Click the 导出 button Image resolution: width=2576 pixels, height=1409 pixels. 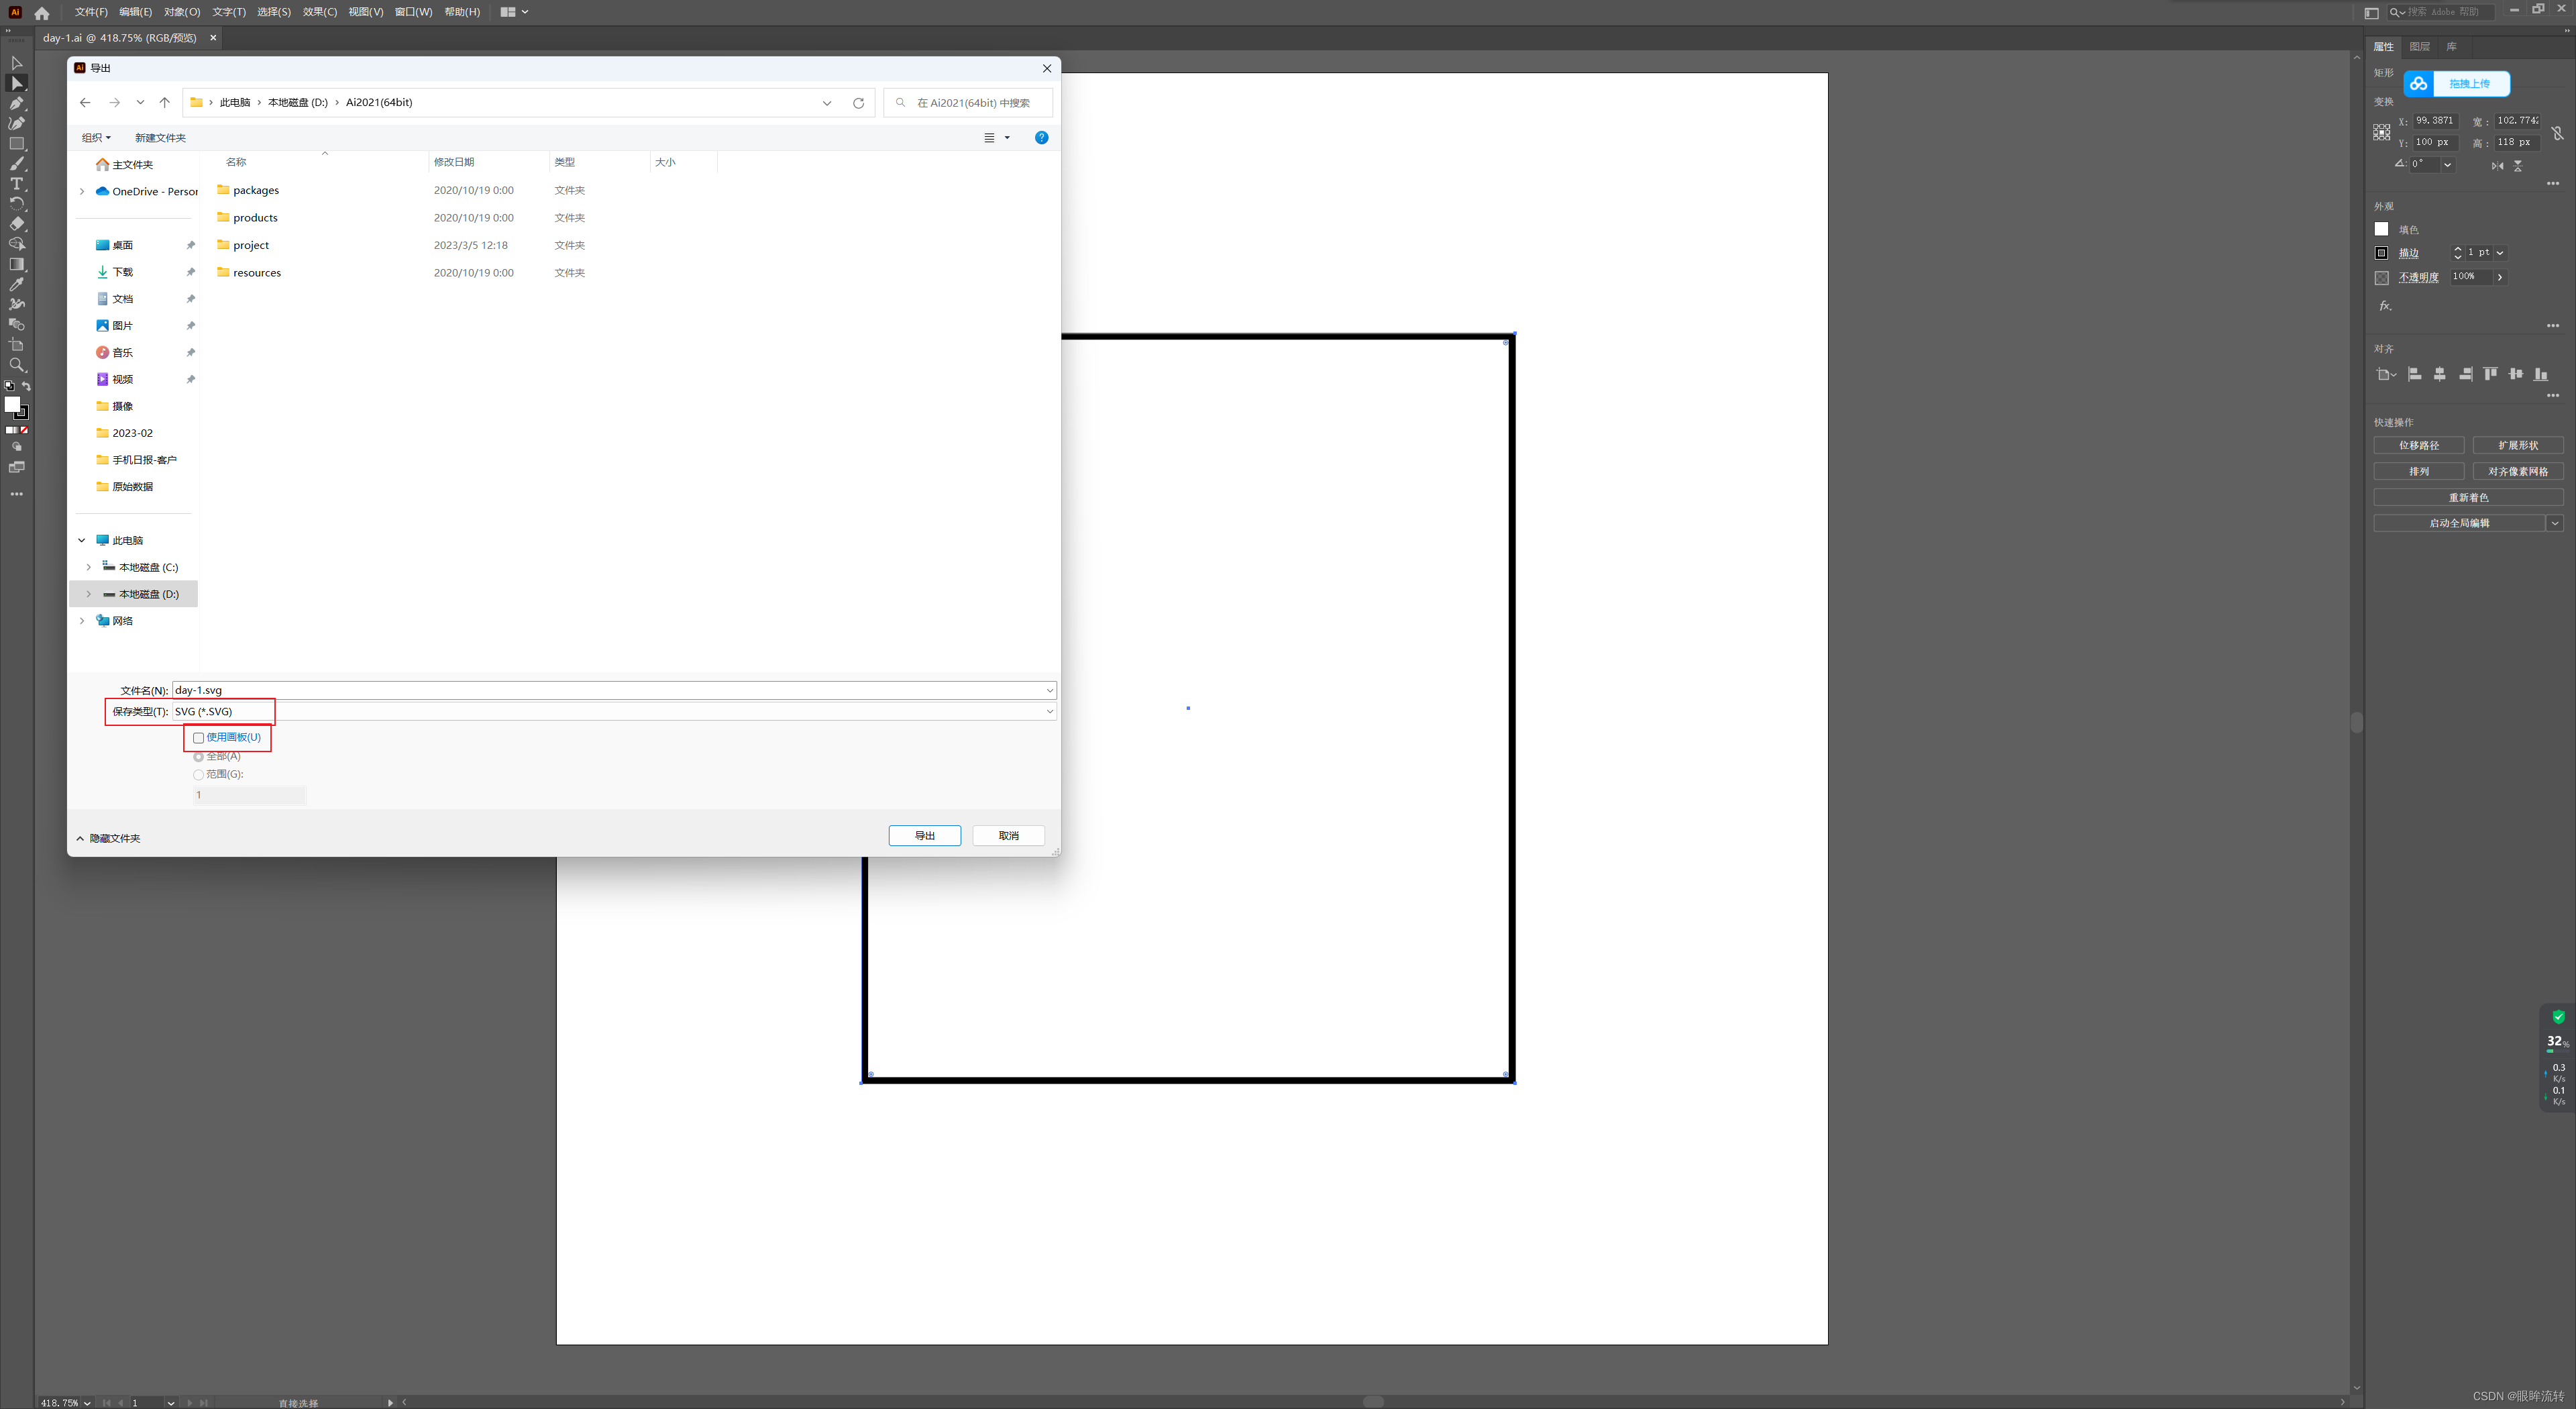tap(925, 836)
